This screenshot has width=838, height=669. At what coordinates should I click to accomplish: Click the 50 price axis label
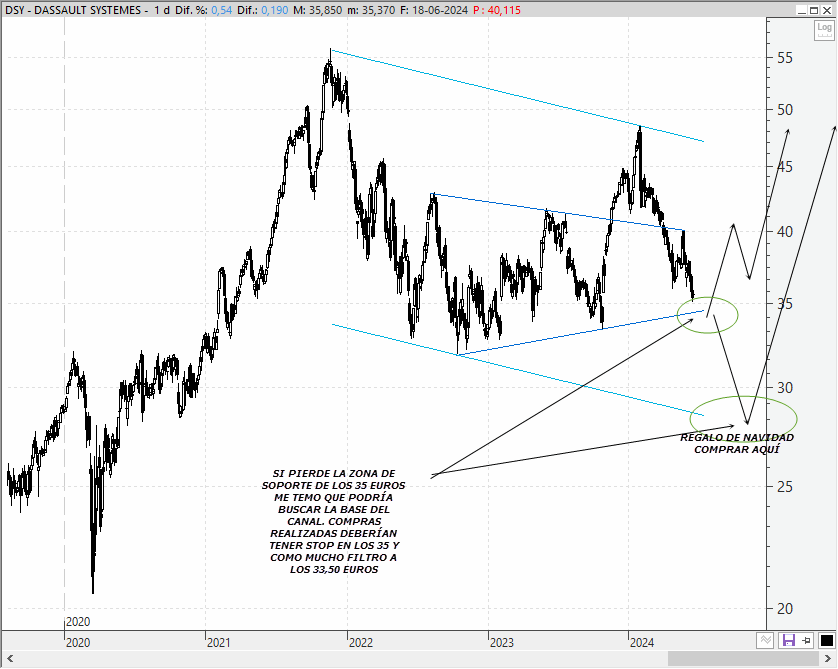(785, 110)
